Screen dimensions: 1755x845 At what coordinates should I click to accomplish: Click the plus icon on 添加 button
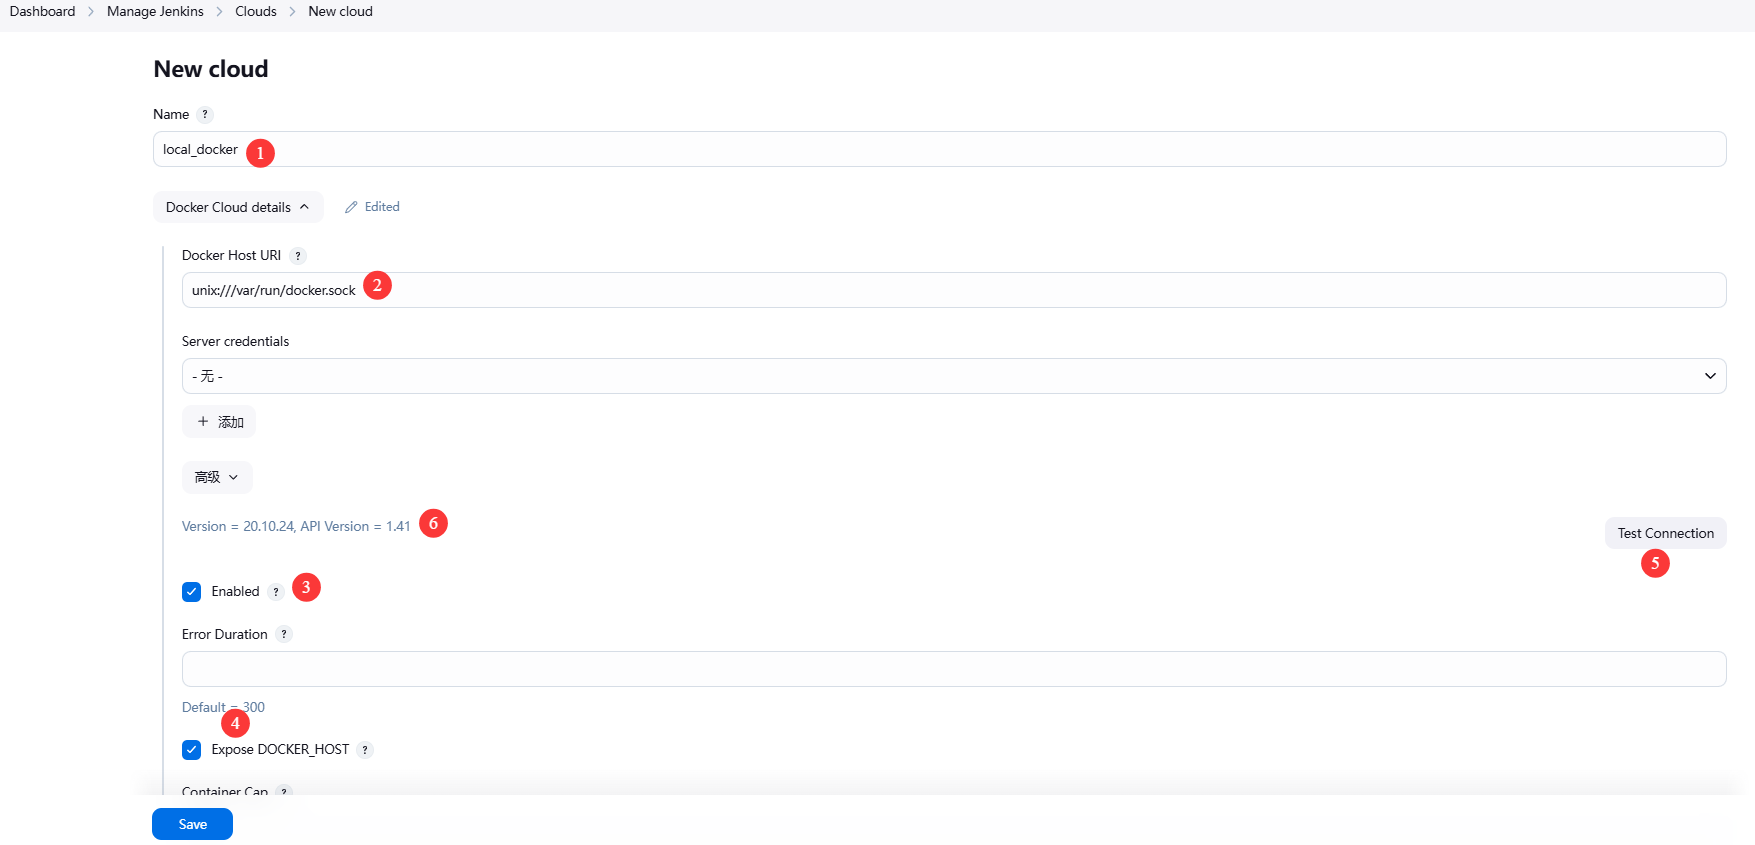[x=203, y=422]
